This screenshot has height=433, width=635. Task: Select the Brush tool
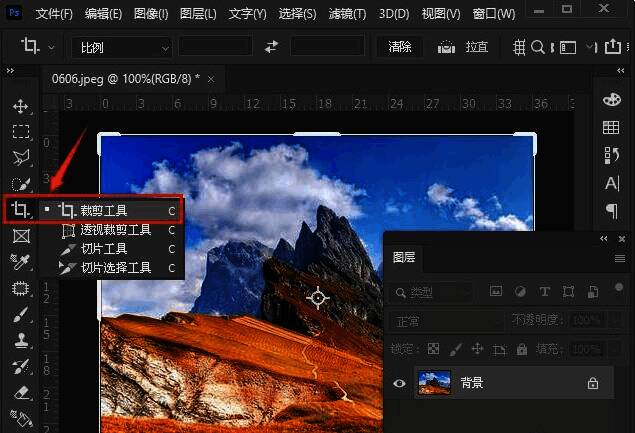click(21, 314)
